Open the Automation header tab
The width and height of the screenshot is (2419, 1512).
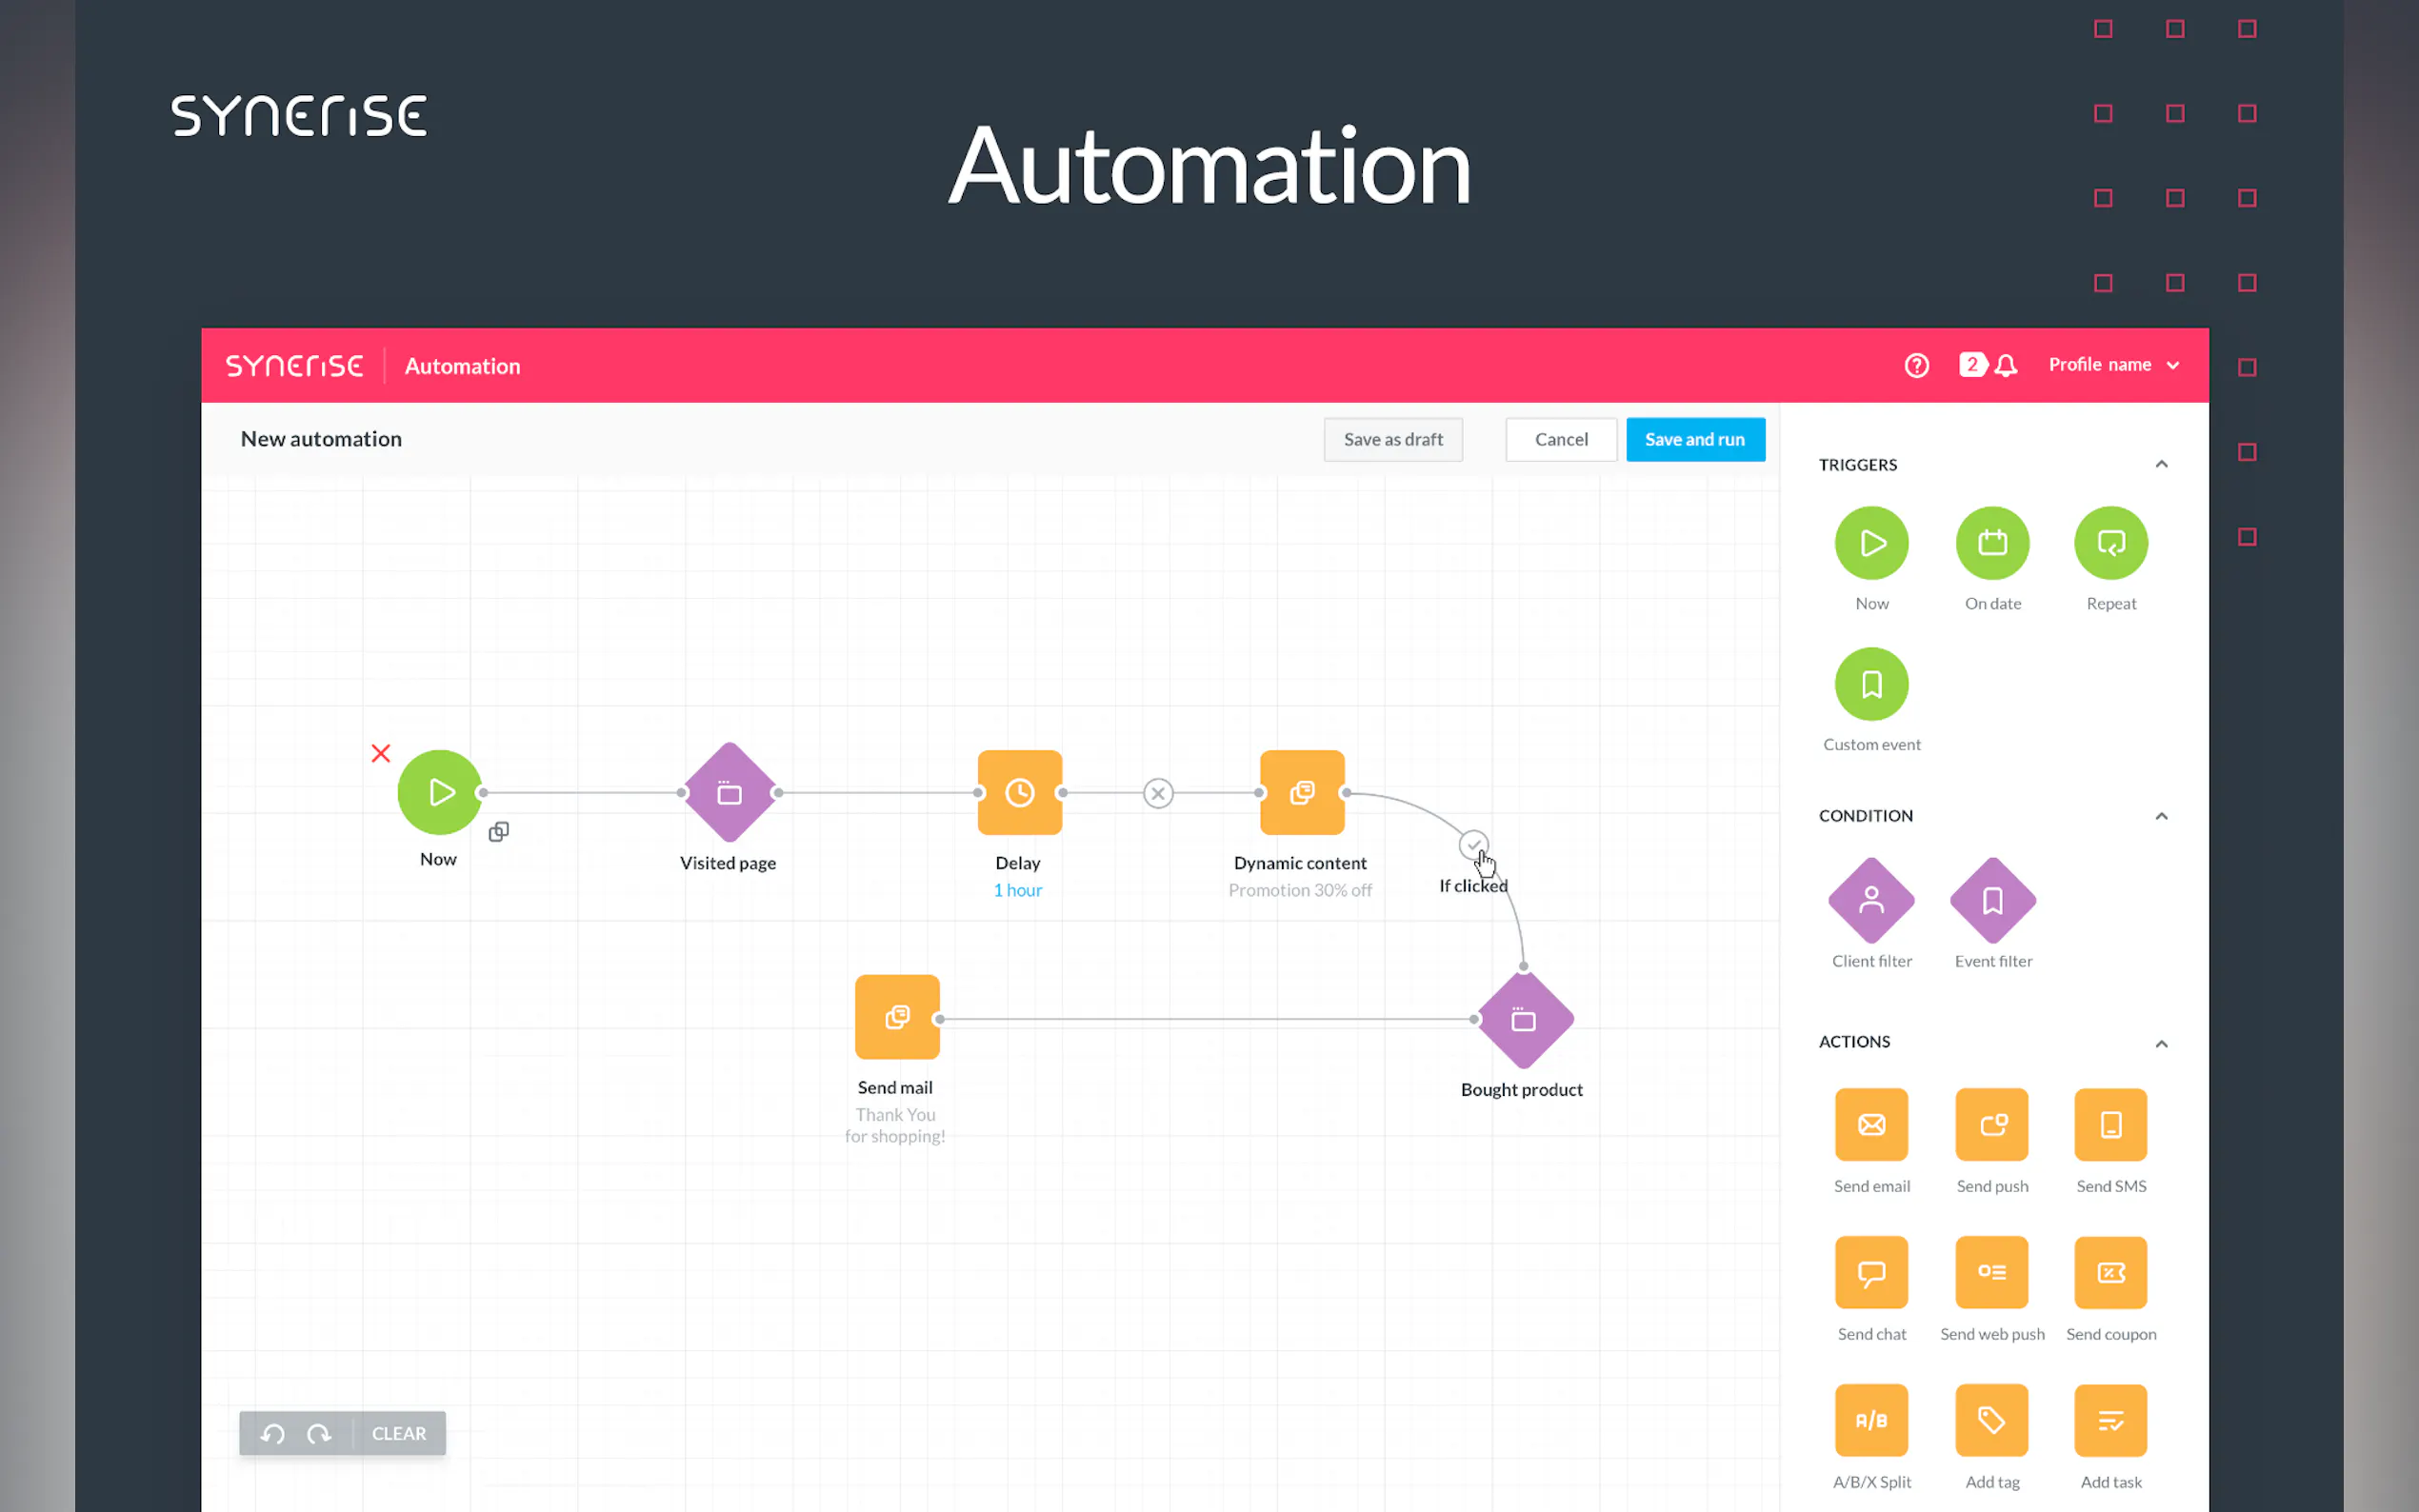[462, 366]
